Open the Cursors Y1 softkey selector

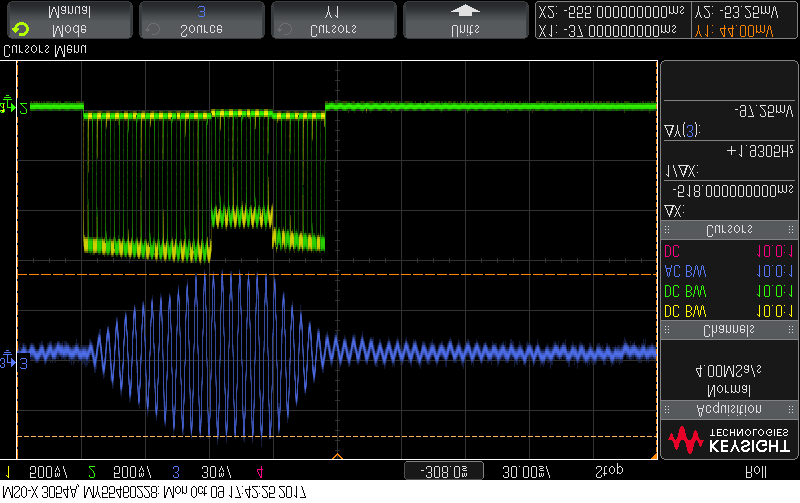coord(333,20)
